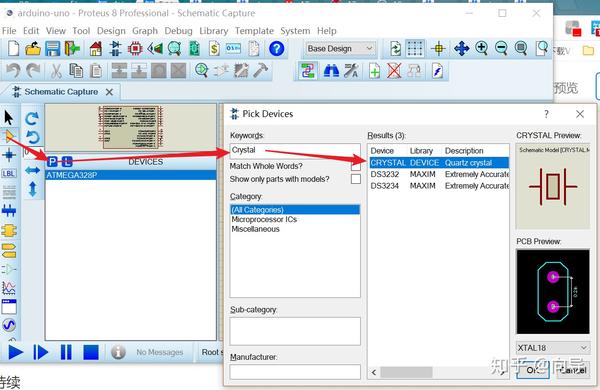The height and width of the screenshot is (390, 600).
Task: Toggle the wire autorouter icon
Action: click(x=308, y=71)
